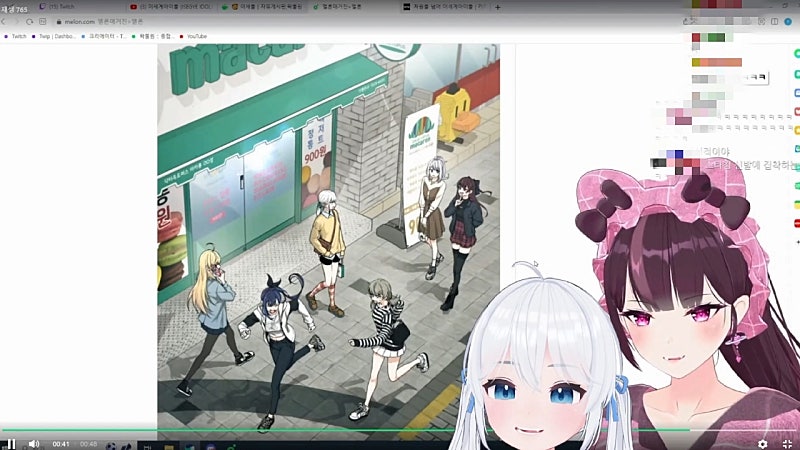Reload the page with the refresh icon

click(x=30, y=21)
